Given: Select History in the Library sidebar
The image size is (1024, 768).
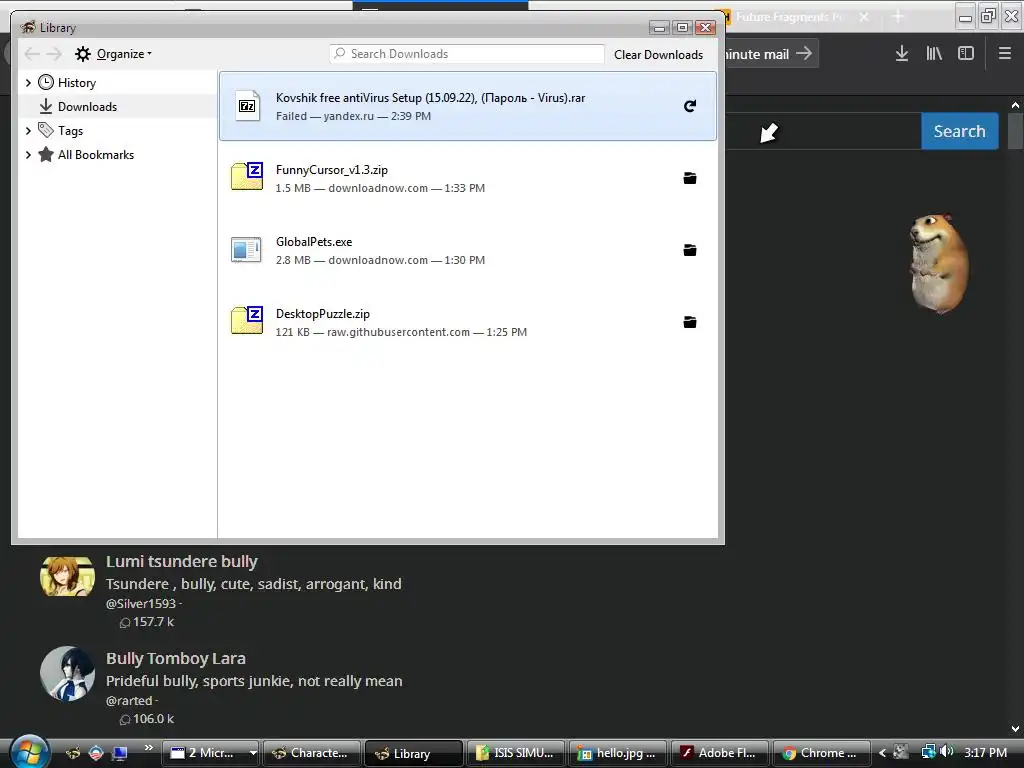Looking at the screenshot, I should (76, 82).
